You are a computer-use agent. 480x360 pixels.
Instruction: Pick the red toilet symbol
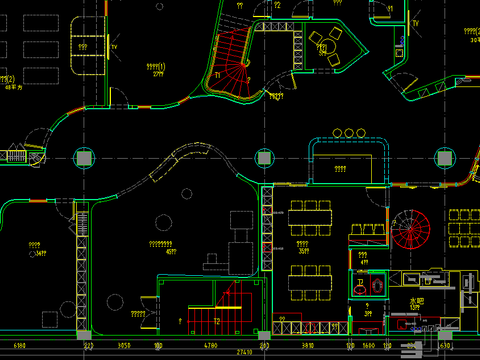pyautogui.click(x=377, y=286)
